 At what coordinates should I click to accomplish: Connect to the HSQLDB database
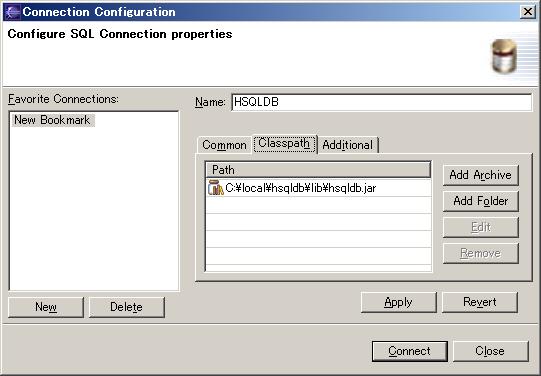point(410,351)
